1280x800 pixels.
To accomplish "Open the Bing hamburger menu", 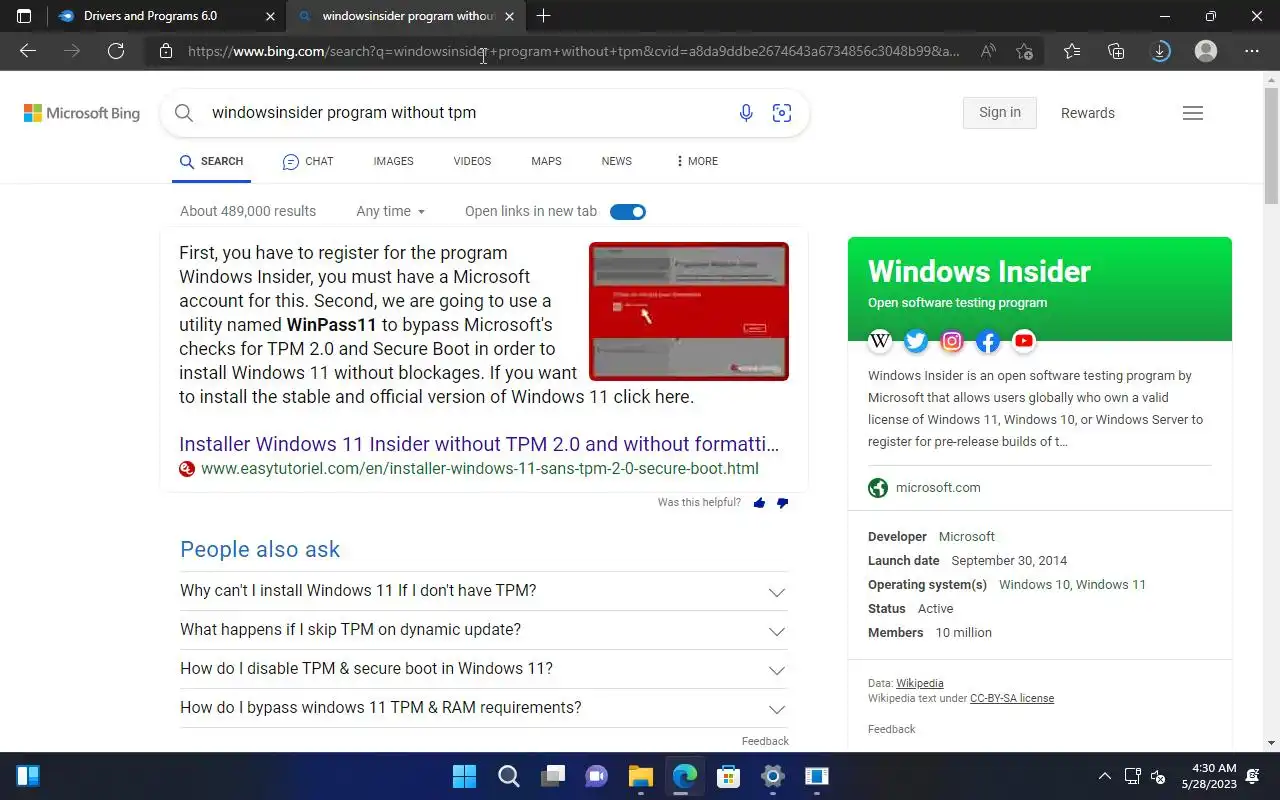I will [1193, 113].
